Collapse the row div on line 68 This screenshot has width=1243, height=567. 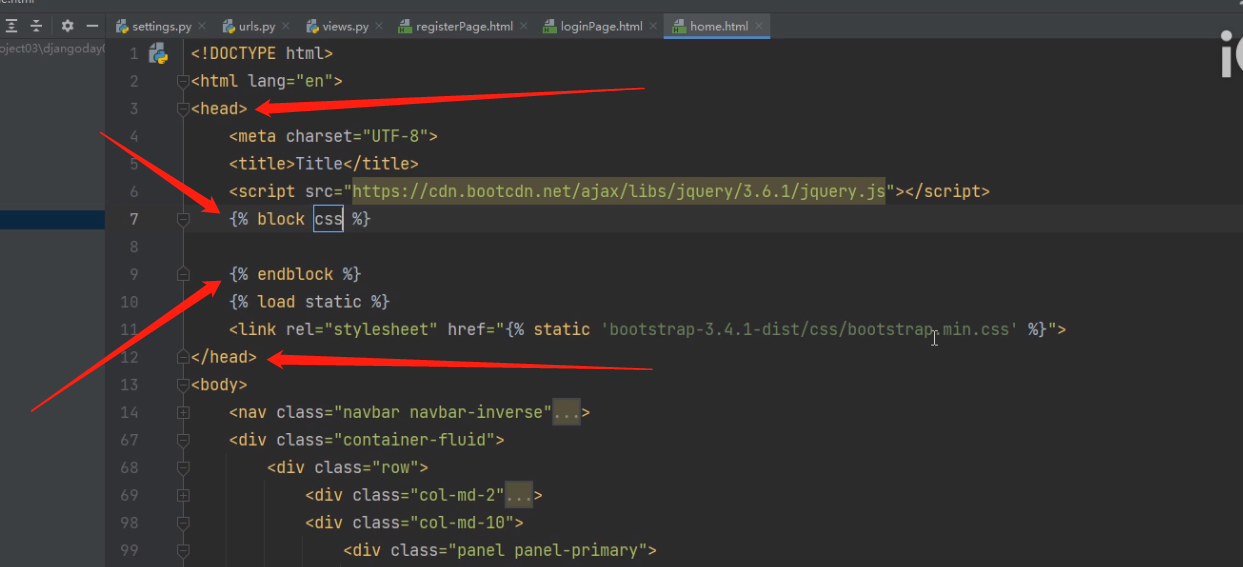coord(183,467)
